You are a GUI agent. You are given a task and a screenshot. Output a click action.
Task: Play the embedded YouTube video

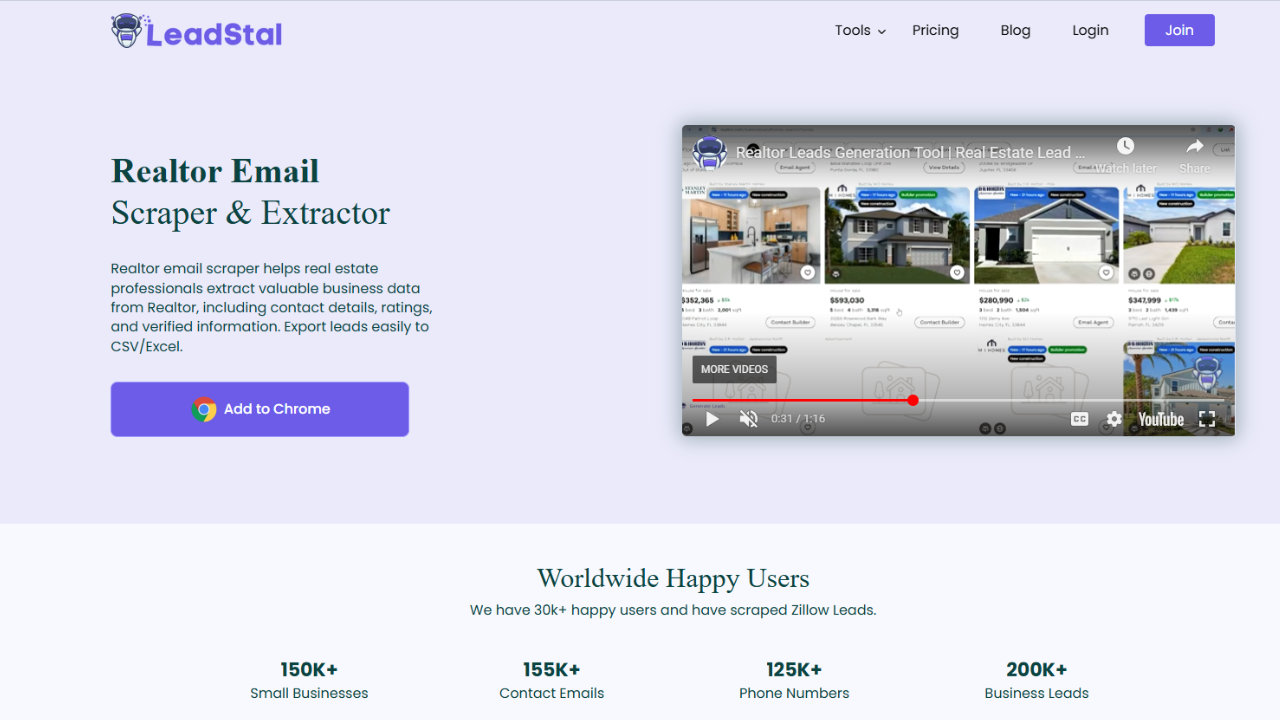pyautogui.click(x=712, y=419)
